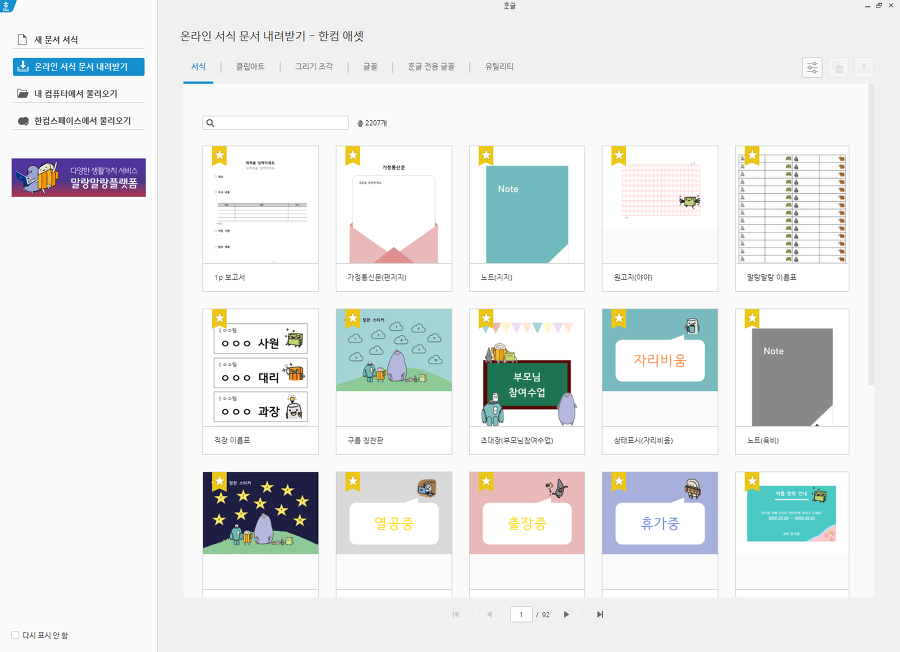
Task: Select the 가정통신문(편지지) template
Action: 394,218
